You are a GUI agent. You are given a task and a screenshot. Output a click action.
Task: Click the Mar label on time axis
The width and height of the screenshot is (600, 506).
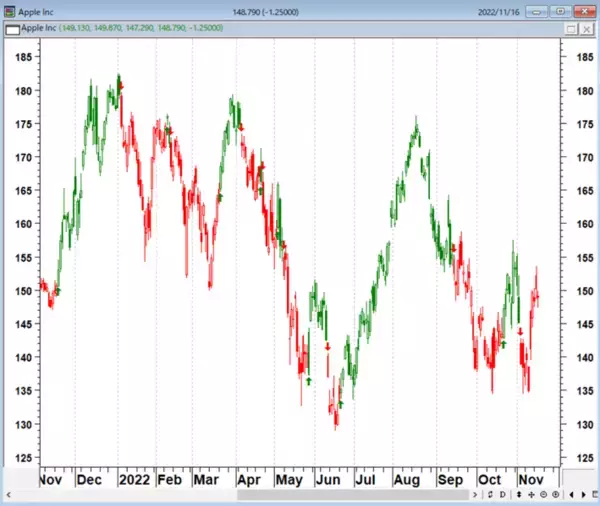[206, 480]
